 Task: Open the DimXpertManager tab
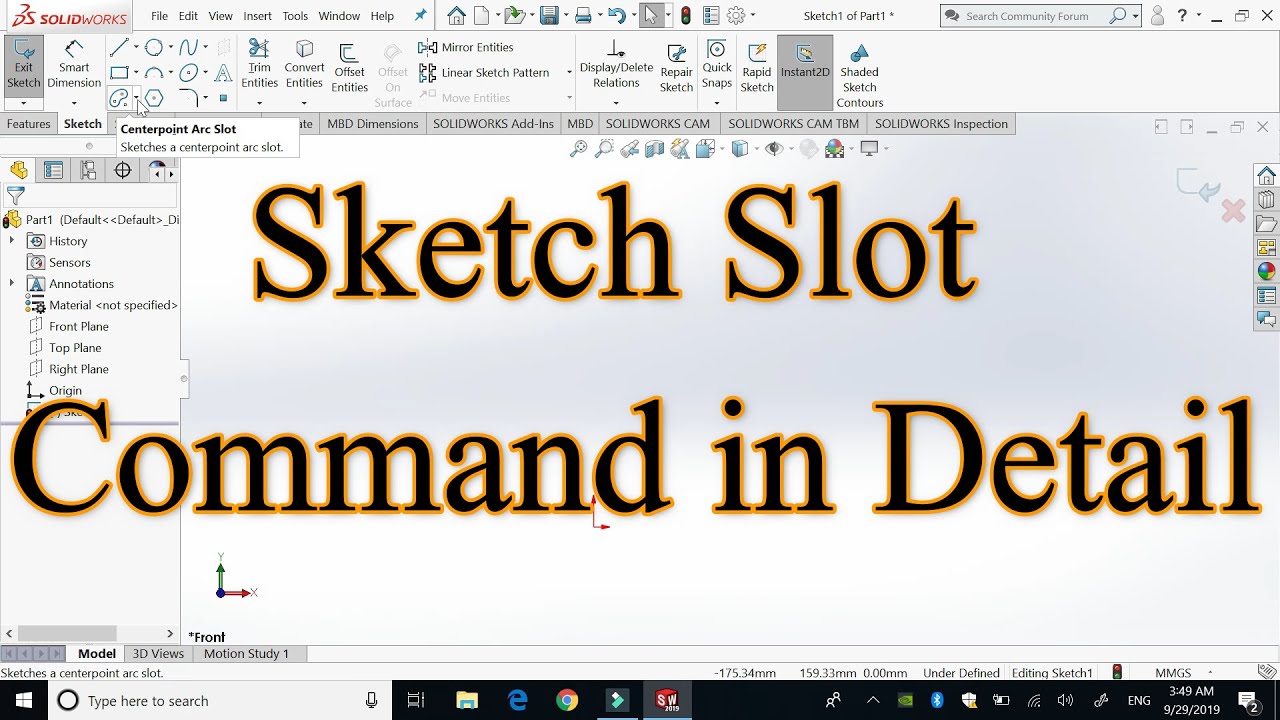point(123,171)
